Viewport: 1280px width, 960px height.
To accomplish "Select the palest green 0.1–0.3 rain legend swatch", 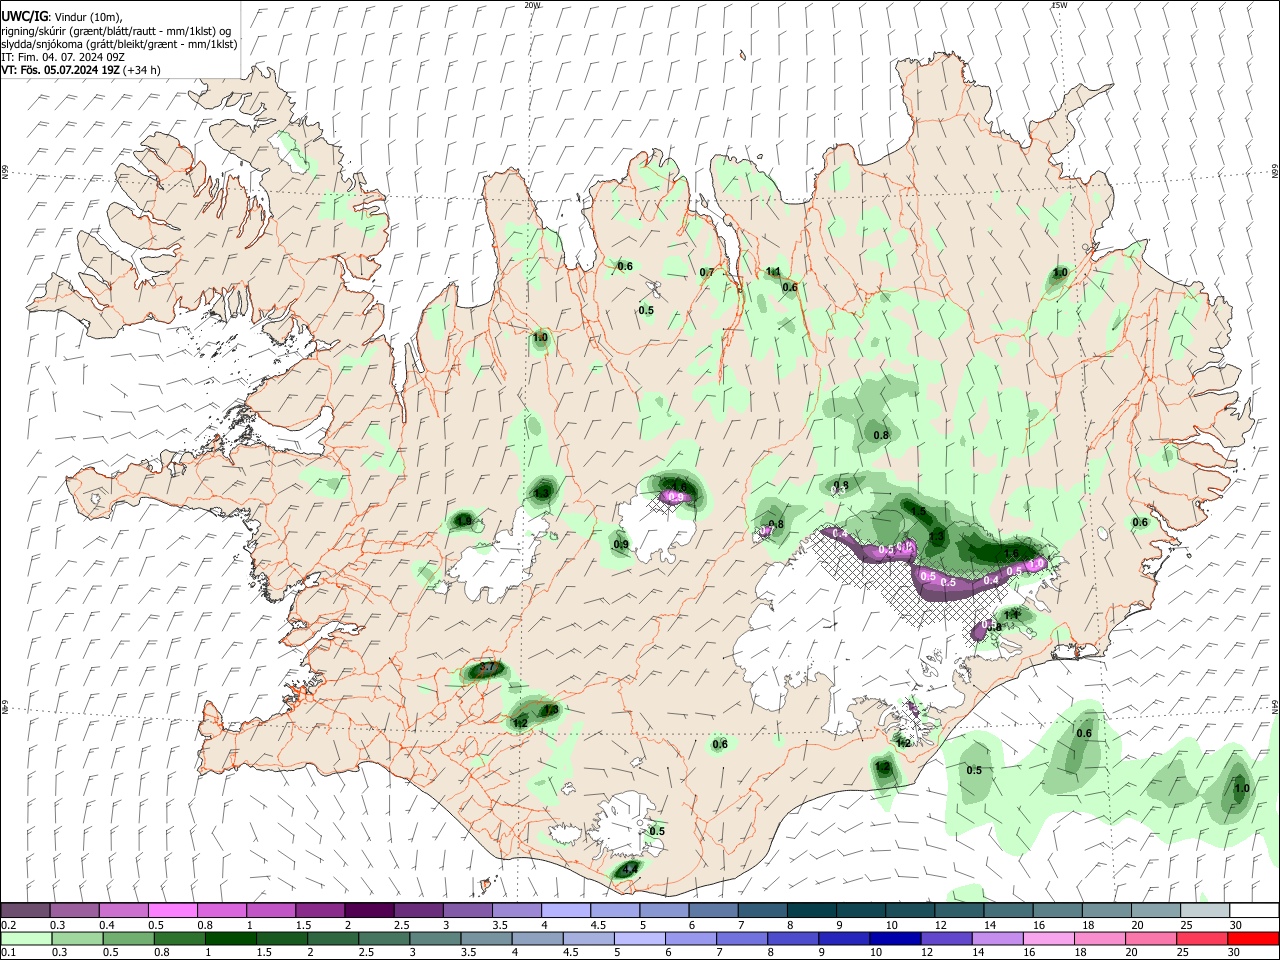I will click(26, 939).
